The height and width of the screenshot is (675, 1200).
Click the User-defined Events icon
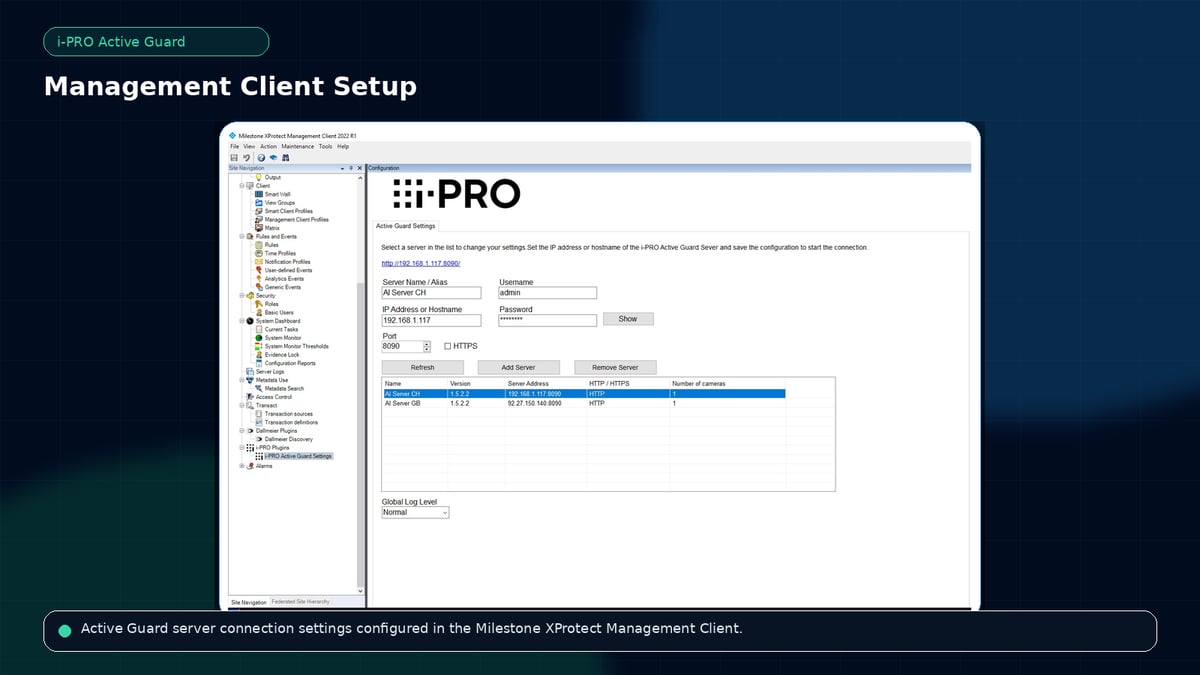coord(259,270)
